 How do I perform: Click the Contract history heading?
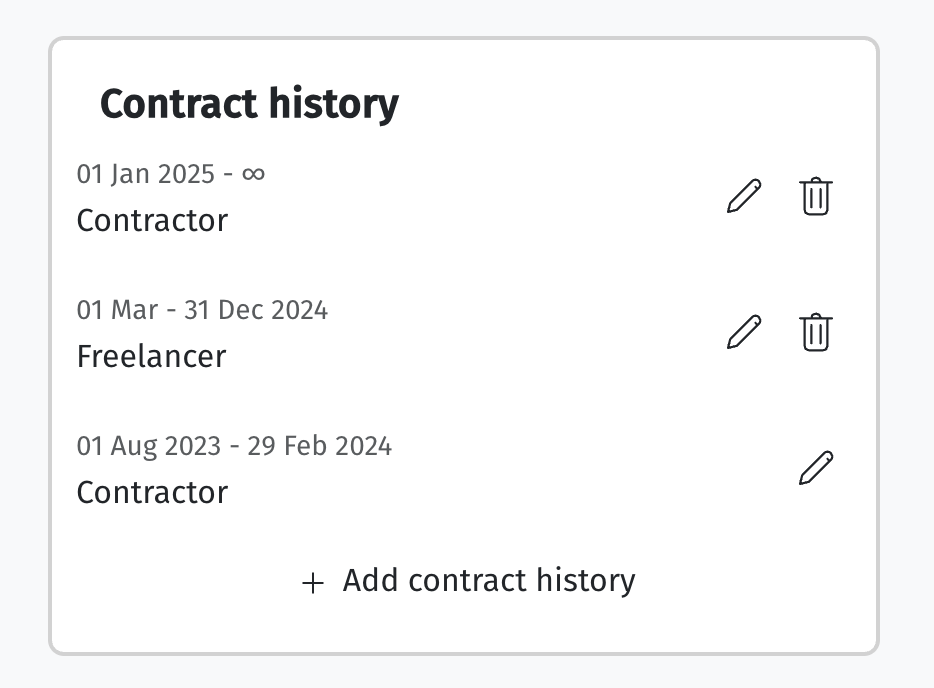pyautogui.click(x=249, y=104)
